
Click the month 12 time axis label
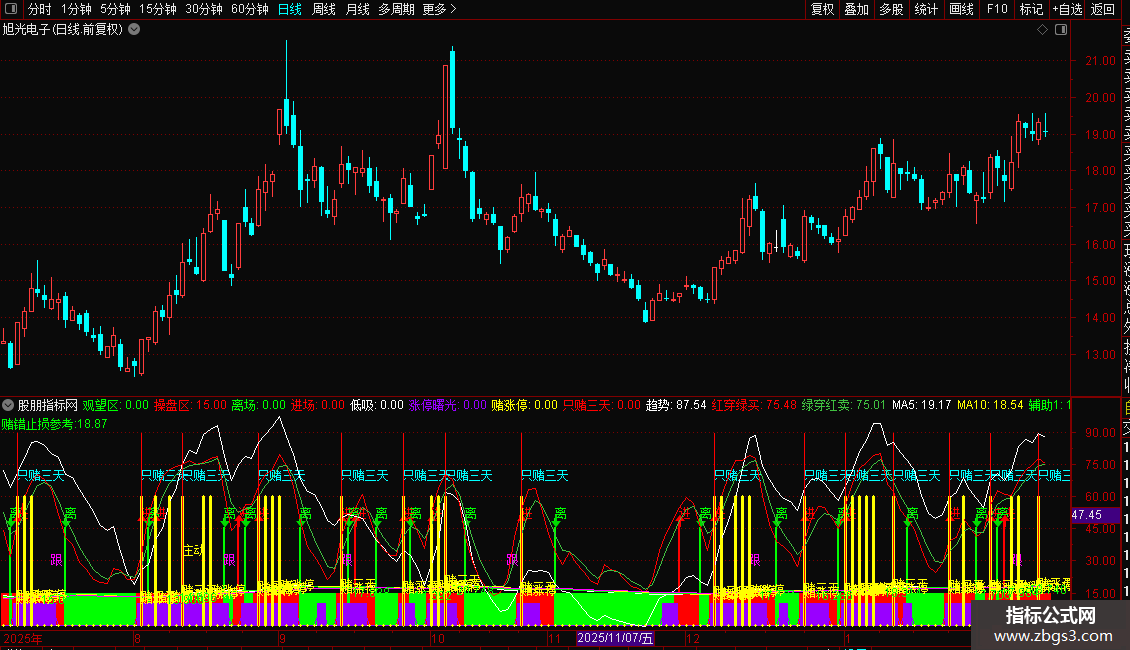coord(693,638)
